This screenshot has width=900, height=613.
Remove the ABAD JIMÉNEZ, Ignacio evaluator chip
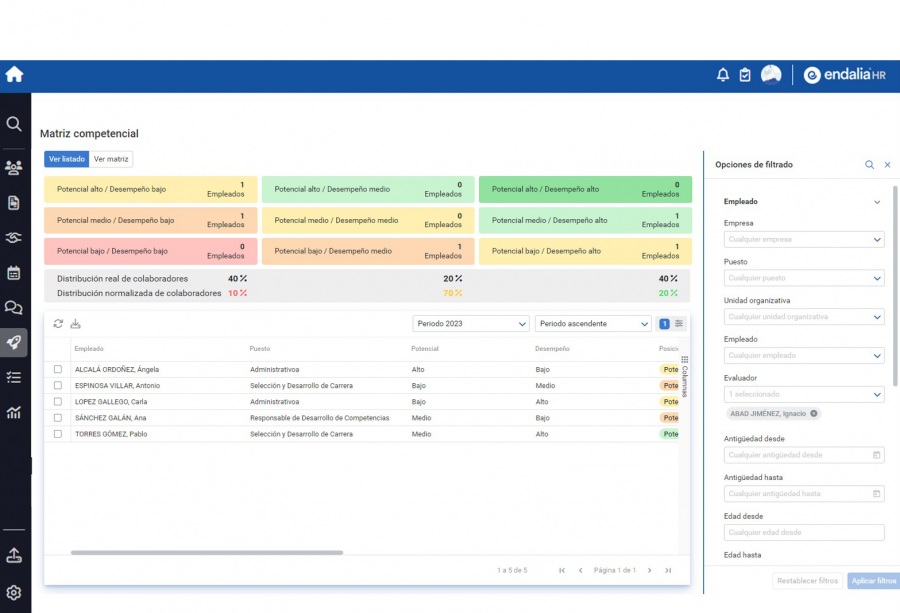[814, 413]
